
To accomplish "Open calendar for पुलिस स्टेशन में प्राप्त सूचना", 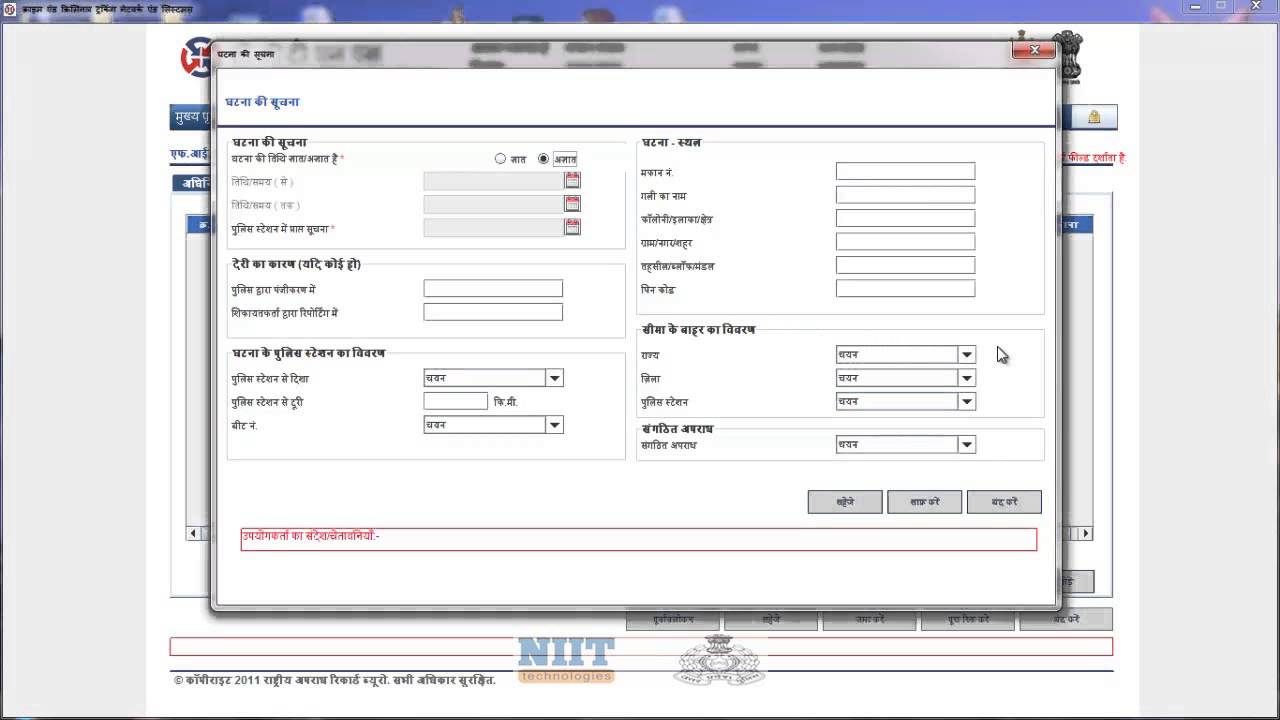I will [572, 228].
